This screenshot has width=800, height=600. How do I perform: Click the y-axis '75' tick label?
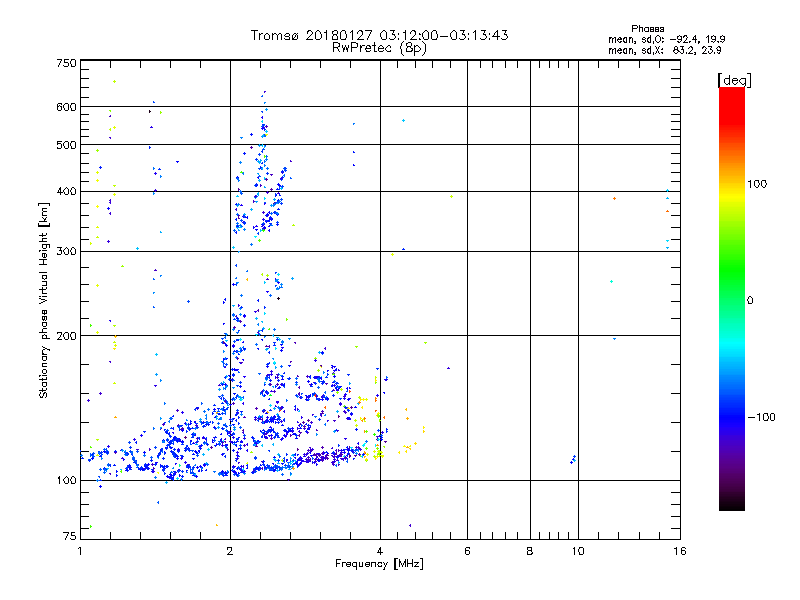tap(70, 536)
